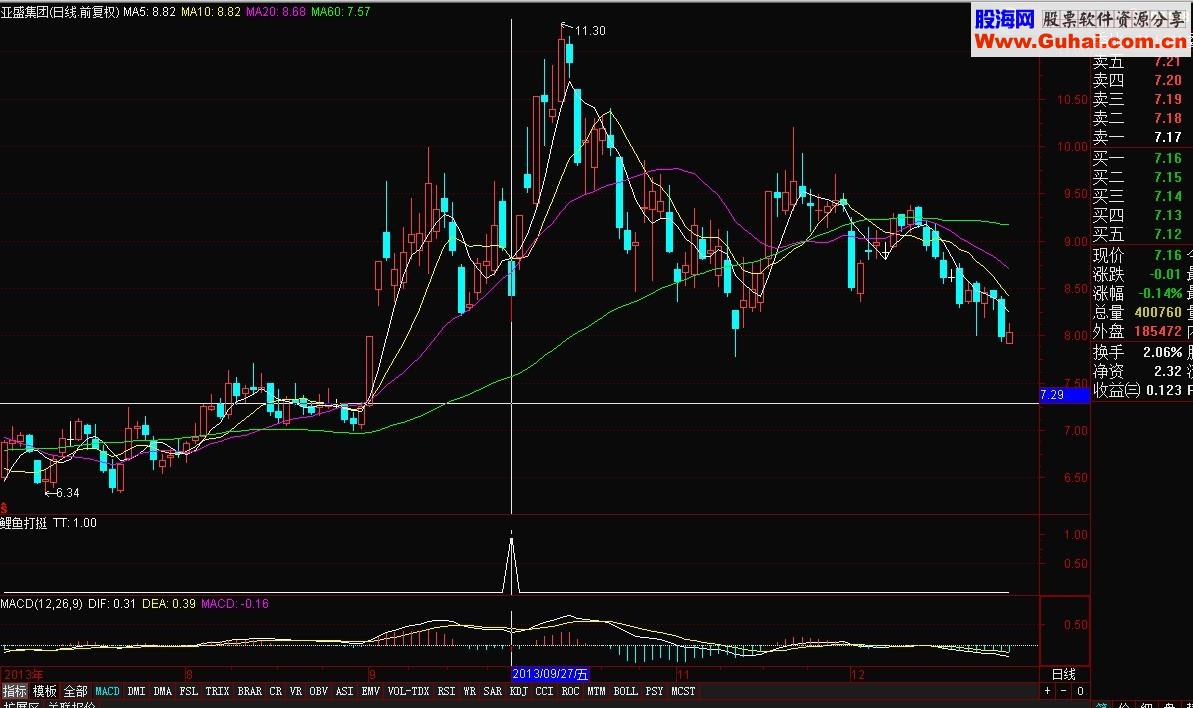This screenshot has height=708, width=1193.
Task: Zoom in with the plus button
Action: coord(1048,691)
